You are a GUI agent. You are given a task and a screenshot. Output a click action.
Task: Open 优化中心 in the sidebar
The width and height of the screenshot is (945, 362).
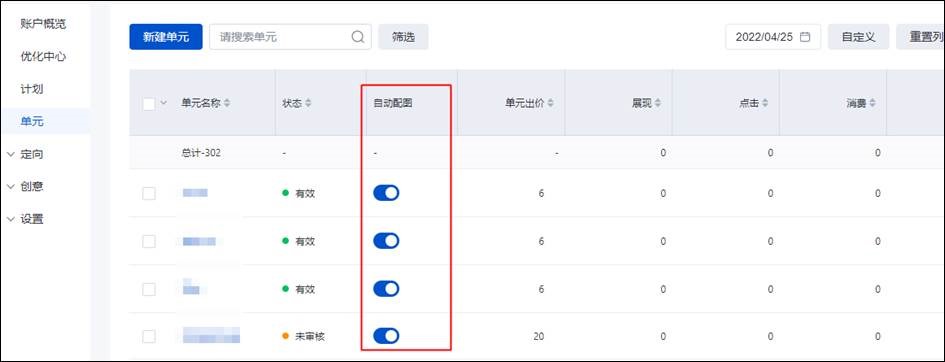43,57
